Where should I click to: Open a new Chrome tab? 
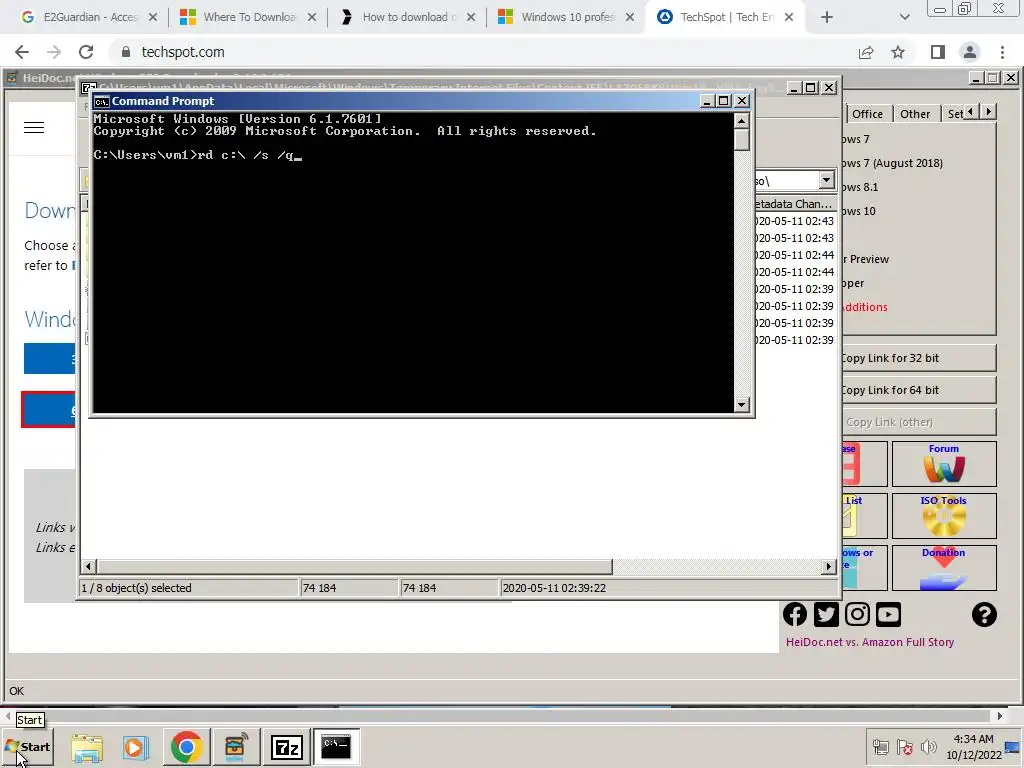(x=827, y=18)
